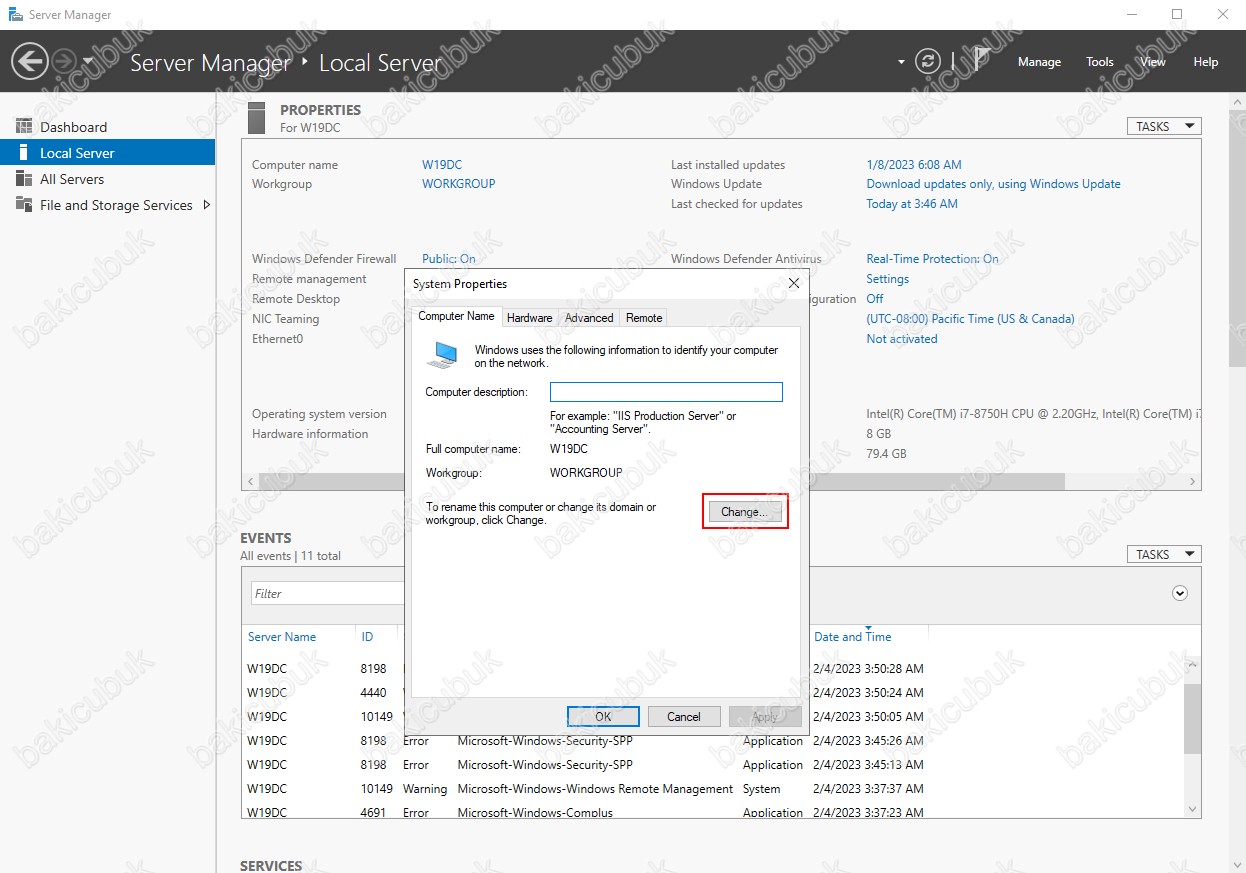The width and height of the screenshot is (1246, 873).
Task: Click 'Microsoft-Windows-Windows Remote Management' event source
Action: click(595, 788)
